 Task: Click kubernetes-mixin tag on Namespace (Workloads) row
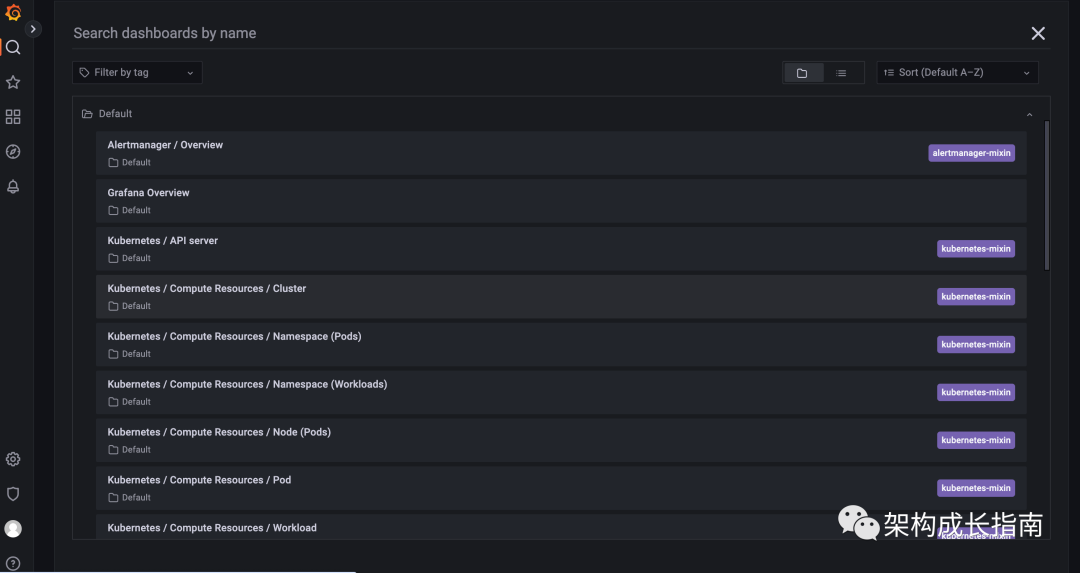pos(976,392)
